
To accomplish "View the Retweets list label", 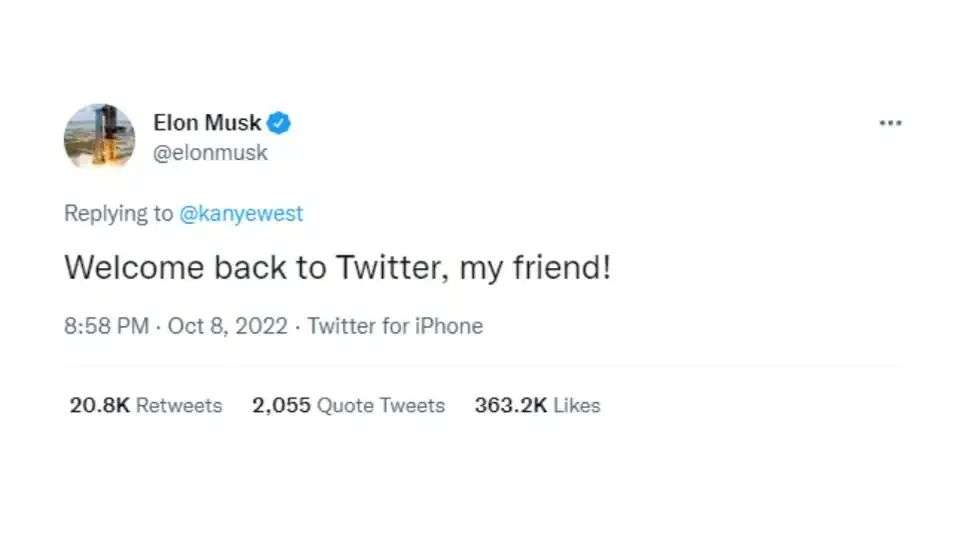I will (x=179, y=406).
